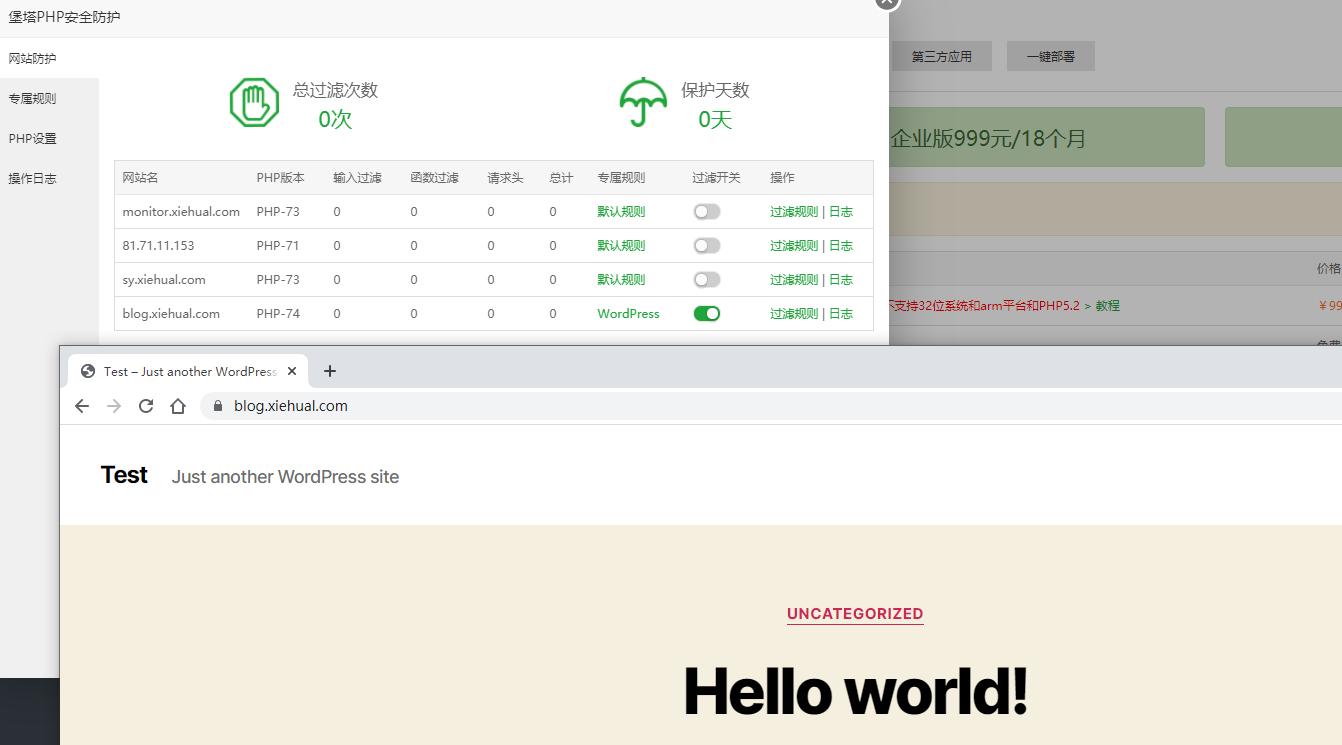Select PHP设置 sidebar tab
This screenshot has width=1342, height=745.
tap(49, 138)
